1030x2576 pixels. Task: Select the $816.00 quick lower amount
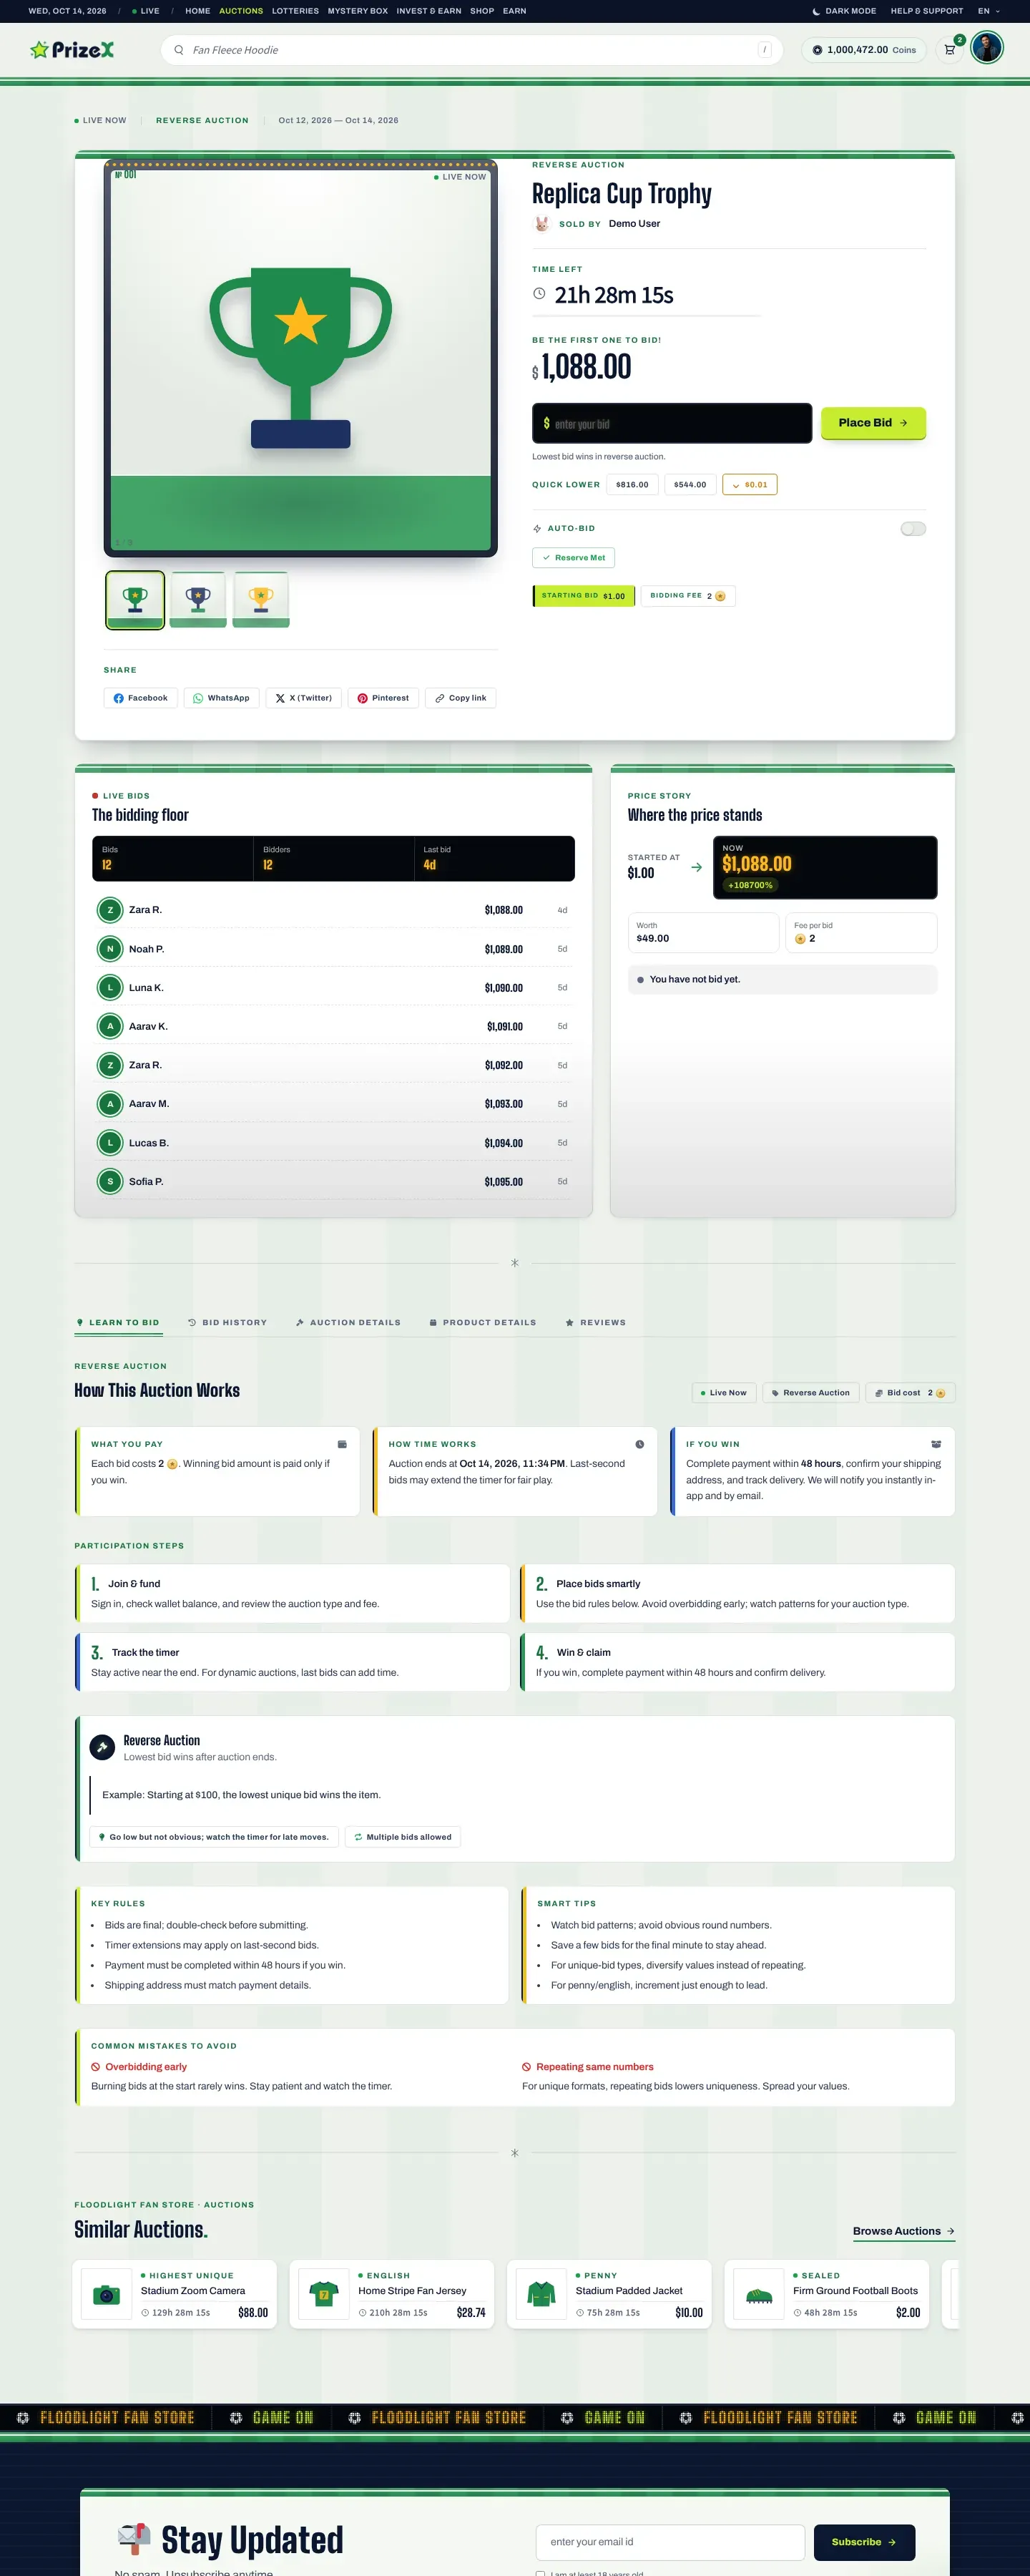632,485
